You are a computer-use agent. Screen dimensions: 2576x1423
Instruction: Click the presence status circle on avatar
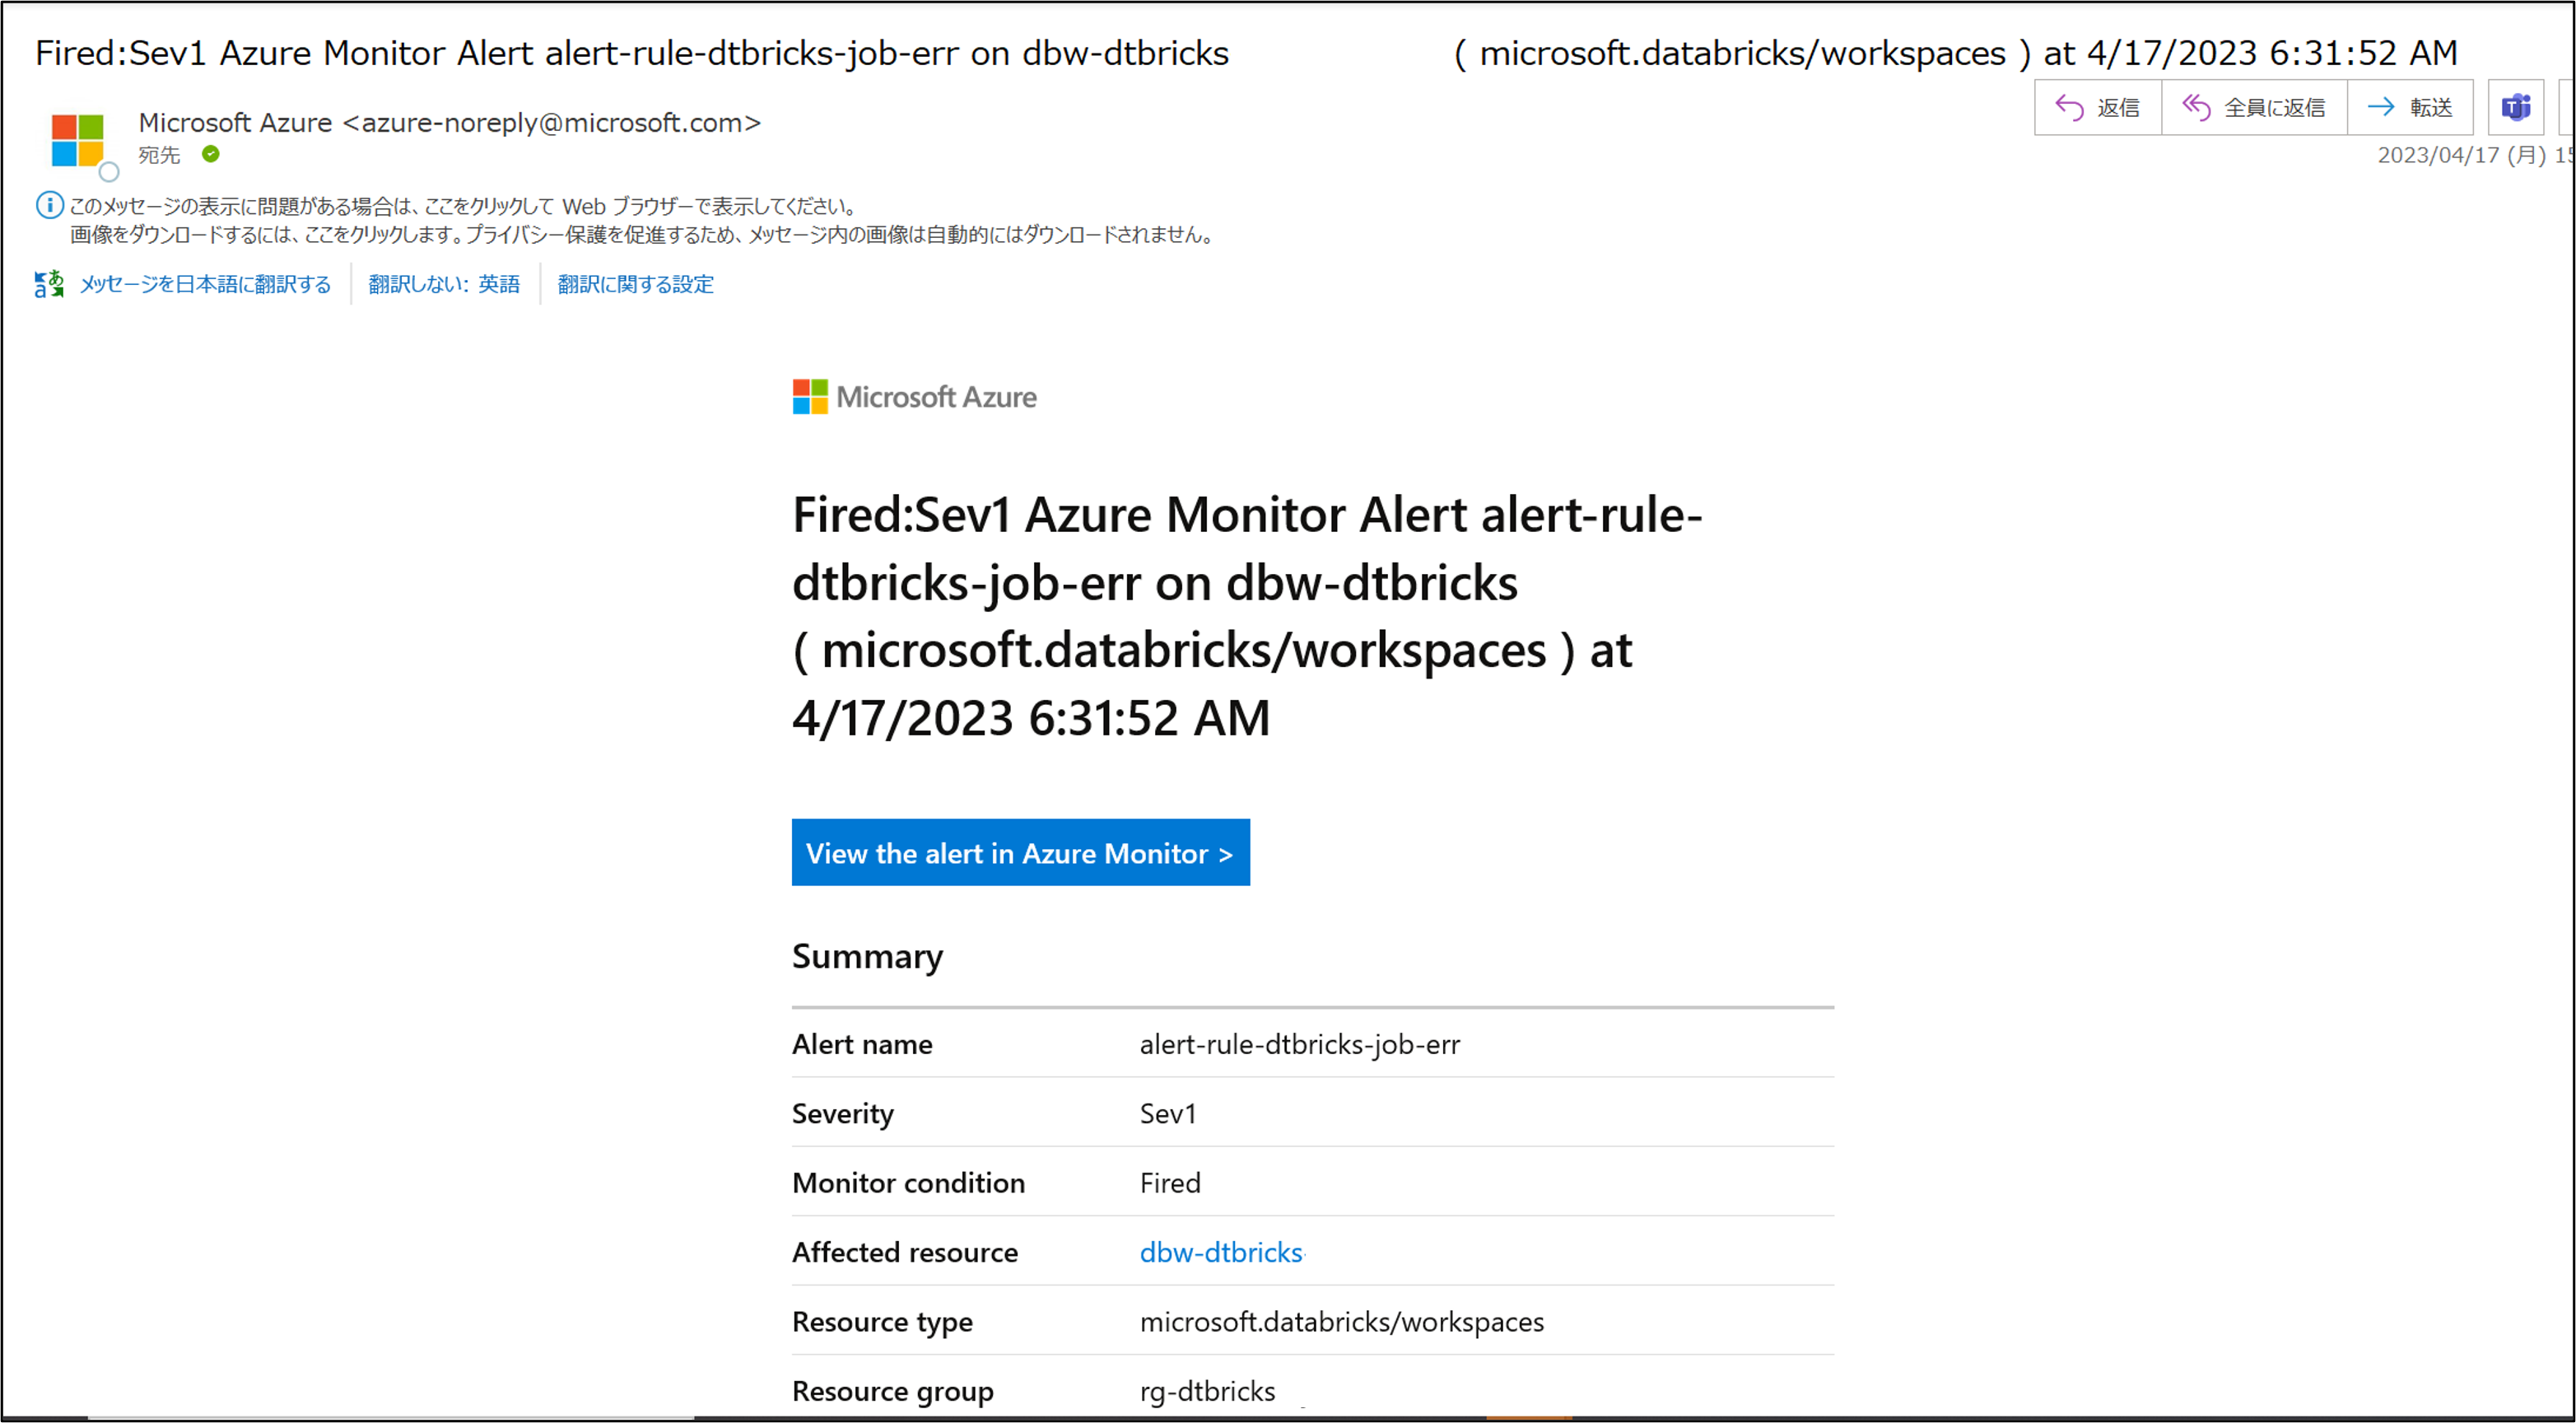point(109,172)
